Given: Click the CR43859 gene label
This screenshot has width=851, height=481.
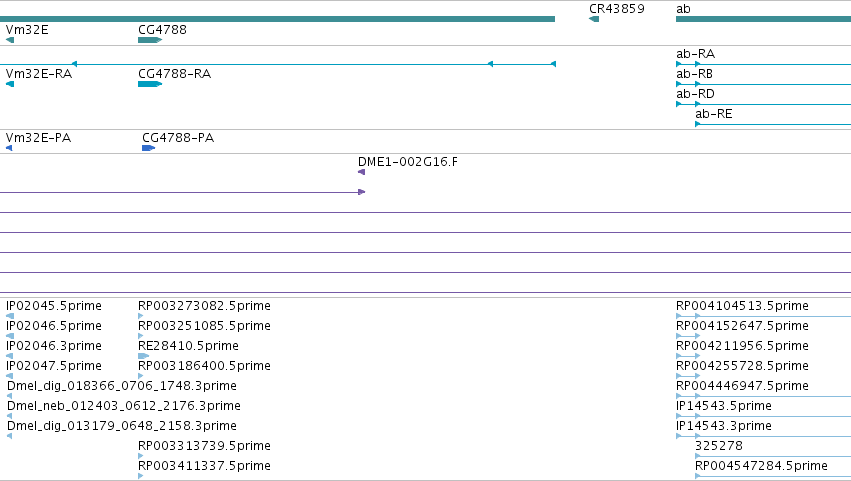Looking at the screenshot, I should (x=617, y=9).
